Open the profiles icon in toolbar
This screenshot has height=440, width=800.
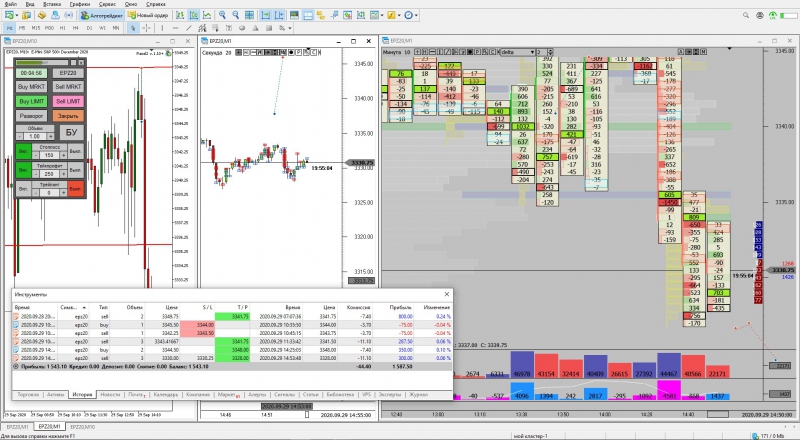pos(26,15)
